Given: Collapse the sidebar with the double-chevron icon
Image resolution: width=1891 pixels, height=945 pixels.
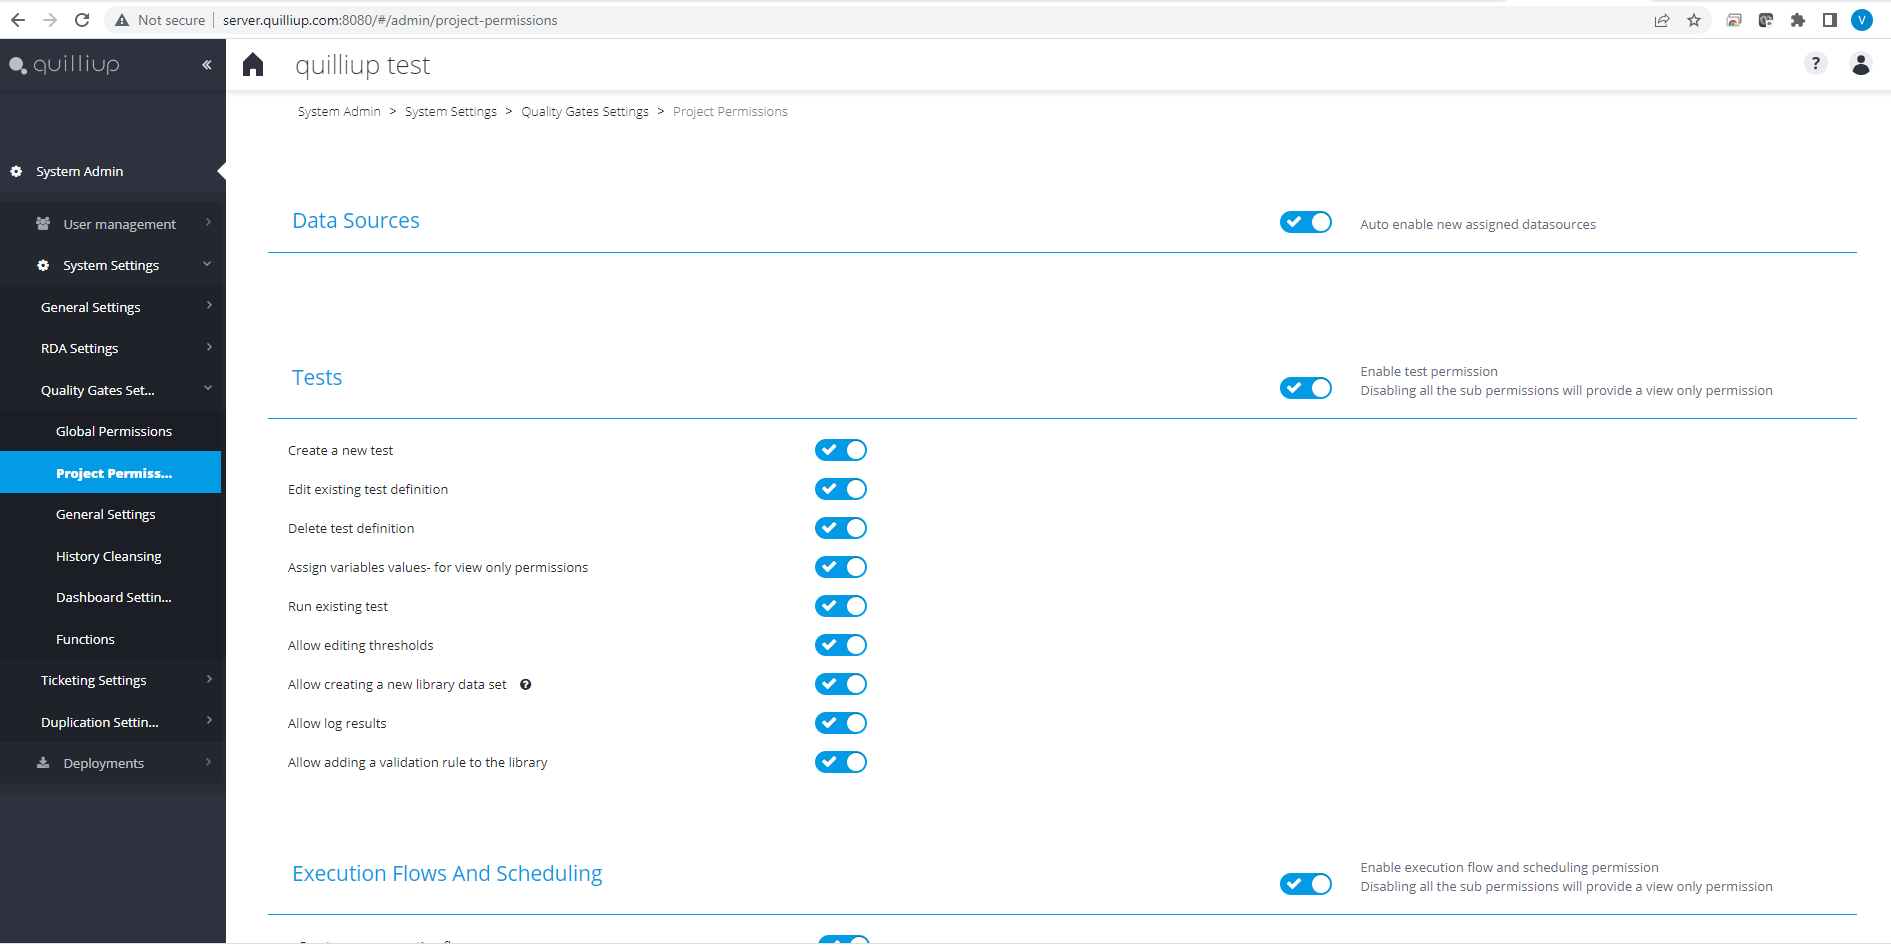Looking at the screenshot, I should click(x=207, y=65).
